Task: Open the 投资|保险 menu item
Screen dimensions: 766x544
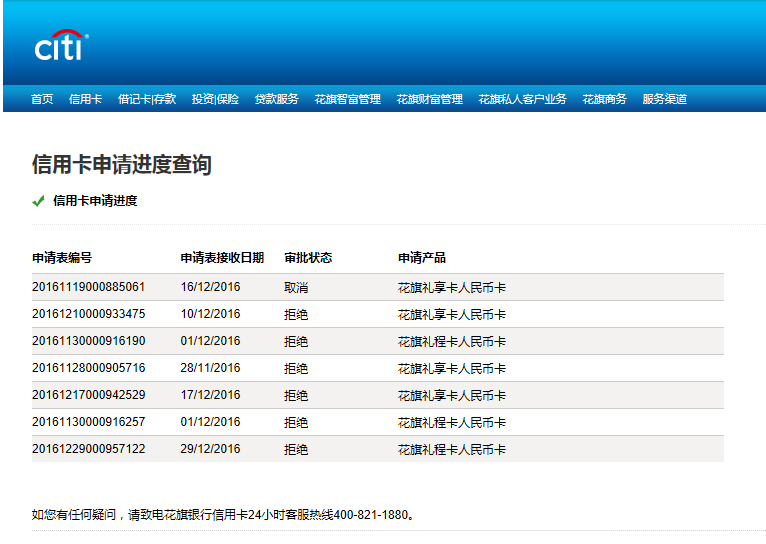Action: 215,99
